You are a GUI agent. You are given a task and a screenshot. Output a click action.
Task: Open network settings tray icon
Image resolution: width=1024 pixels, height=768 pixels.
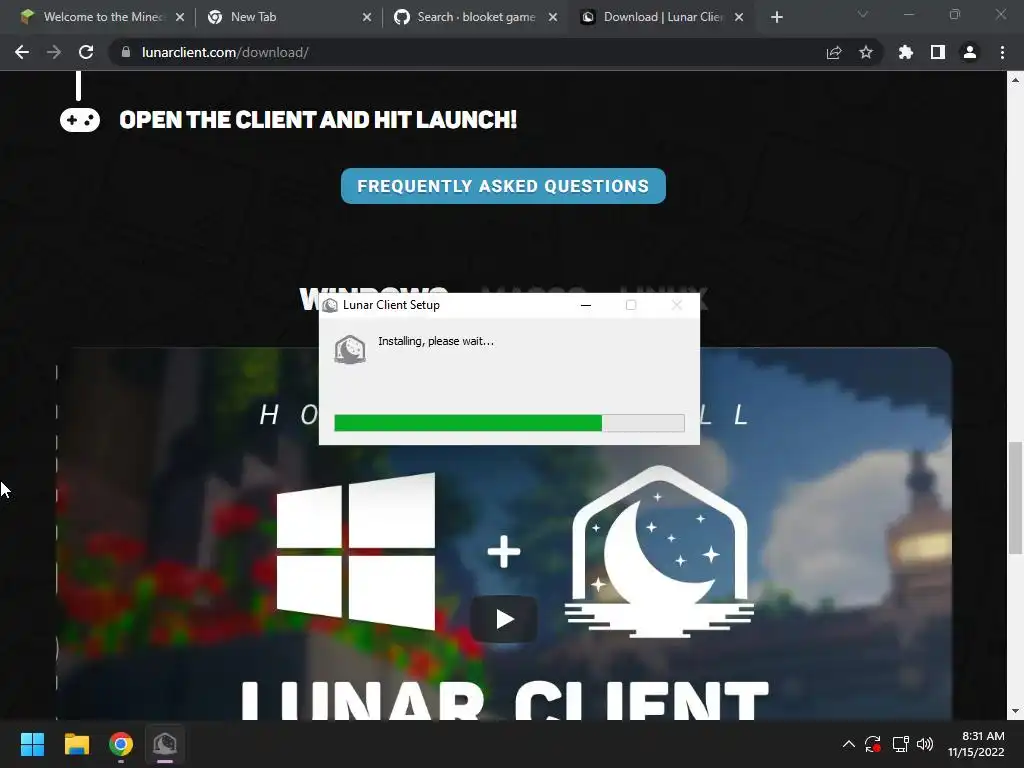tap(901, 744)
